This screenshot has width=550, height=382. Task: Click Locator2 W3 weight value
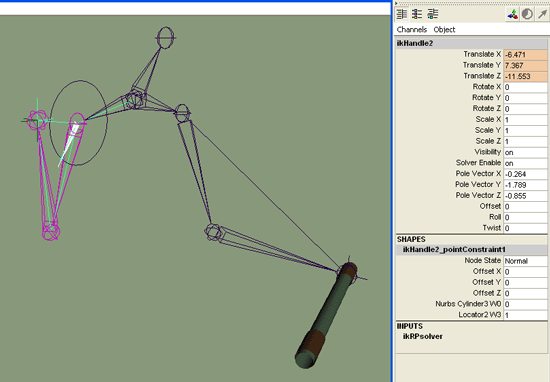pos(525,315)
